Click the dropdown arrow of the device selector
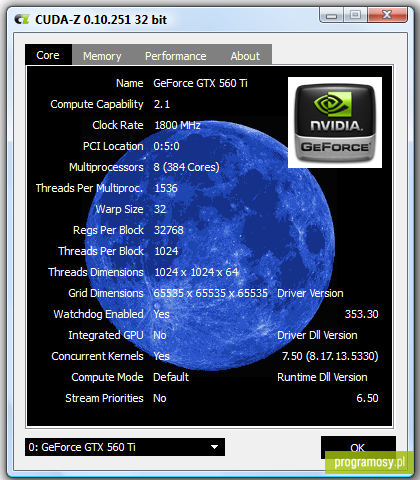The height and width of the screenshot is (480, 420). [214, 447]
